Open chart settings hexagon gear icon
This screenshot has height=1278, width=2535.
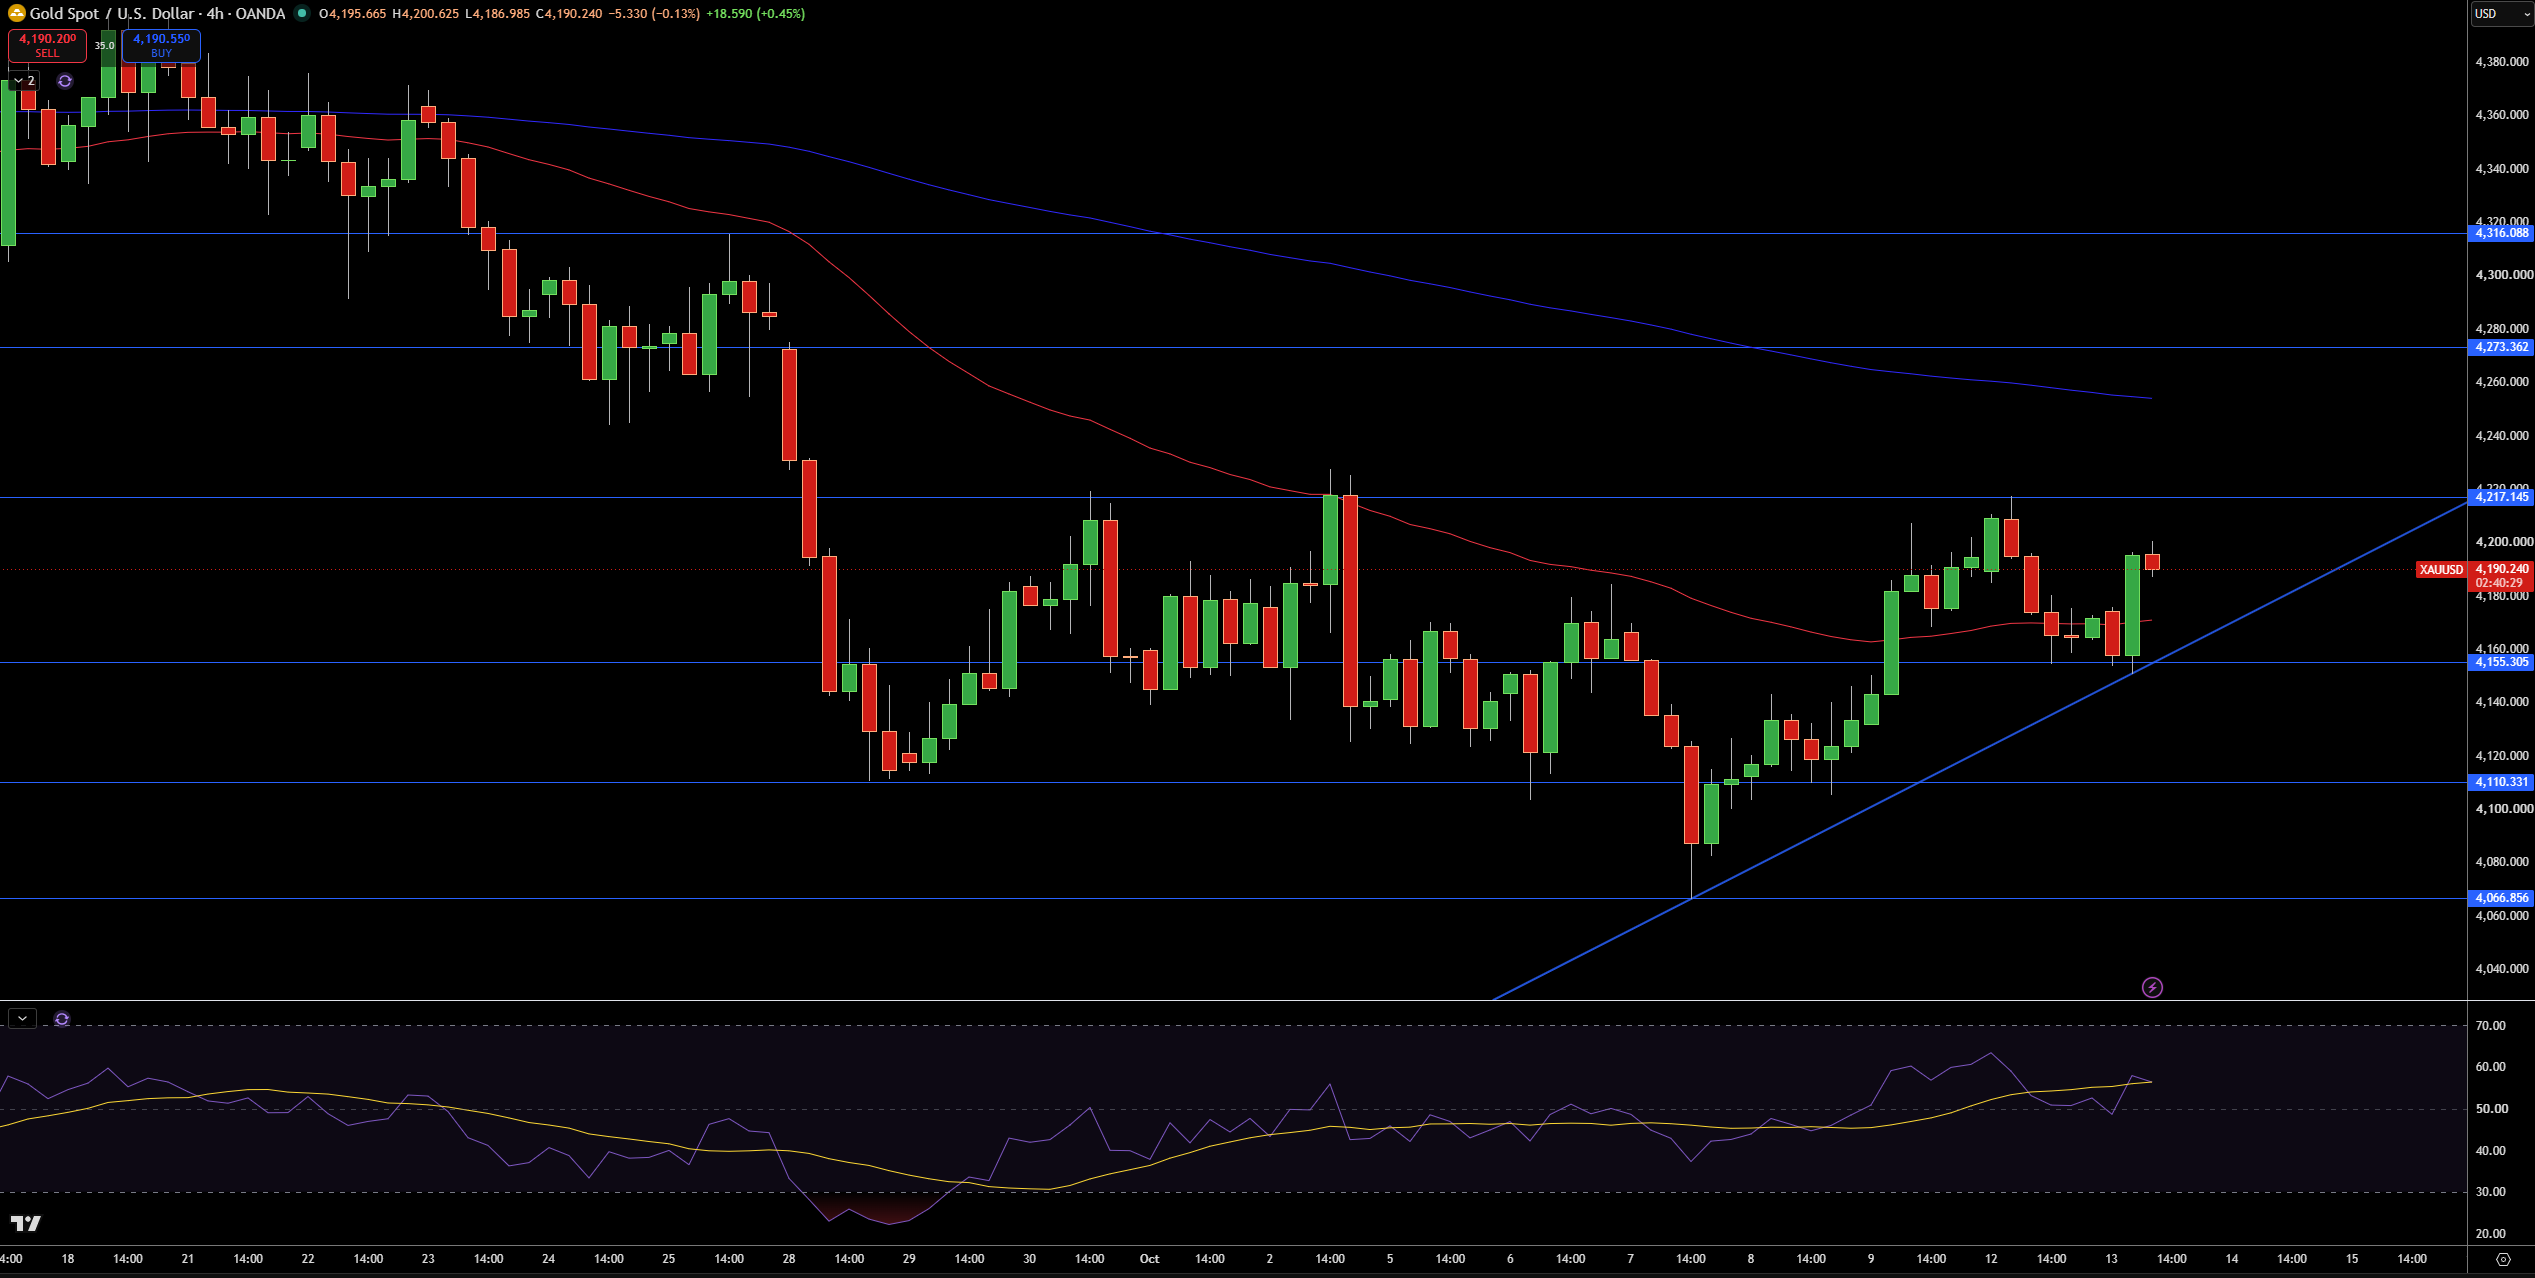click(x=2503, y=1259)
